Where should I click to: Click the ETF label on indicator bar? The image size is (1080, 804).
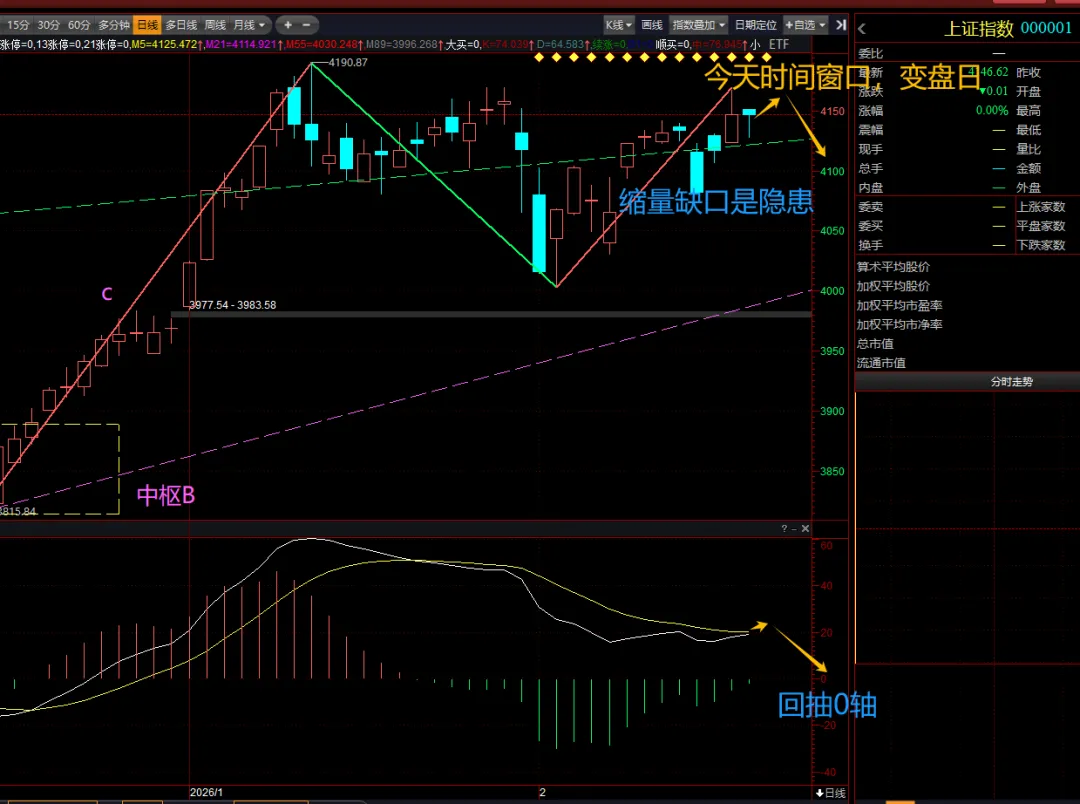coord(778,44)
